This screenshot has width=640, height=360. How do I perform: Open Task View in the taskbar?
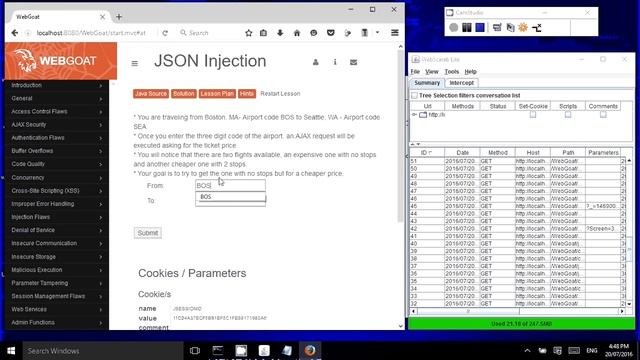coord(195,351)
